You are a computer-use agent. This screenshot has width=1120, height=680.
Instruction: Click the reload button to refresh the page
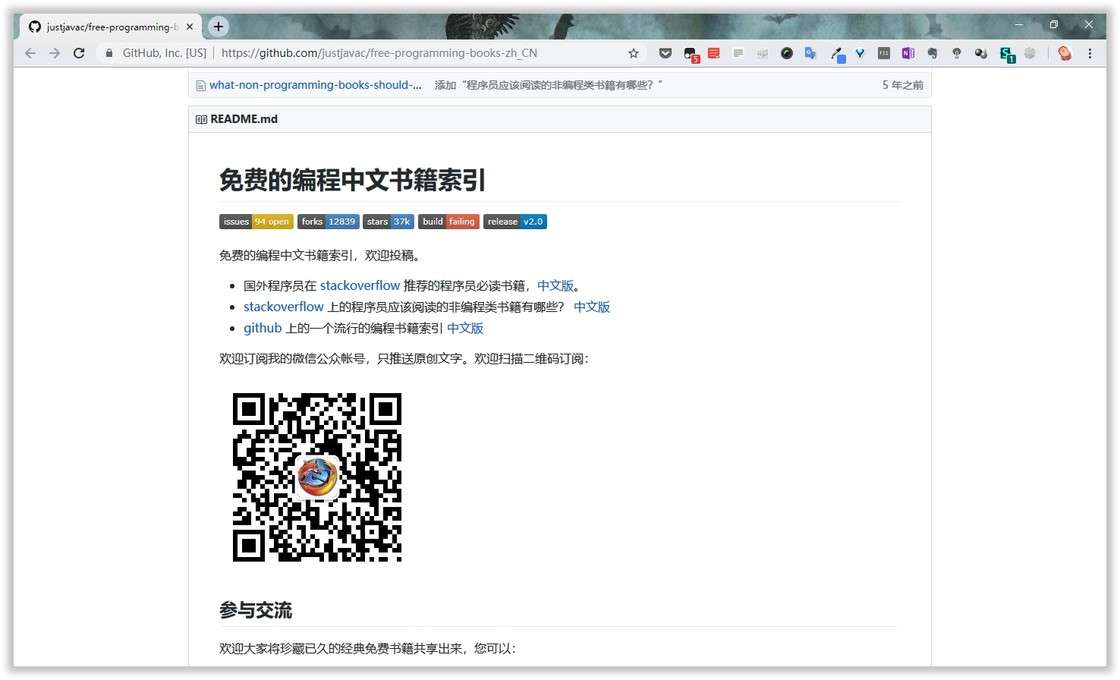click(79, 53)
